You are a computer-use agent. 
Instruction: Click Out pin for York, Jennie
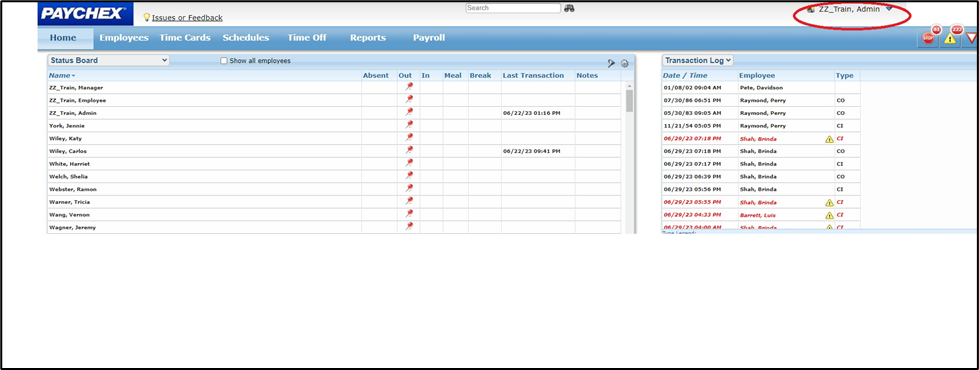click(x=409, y=125)
